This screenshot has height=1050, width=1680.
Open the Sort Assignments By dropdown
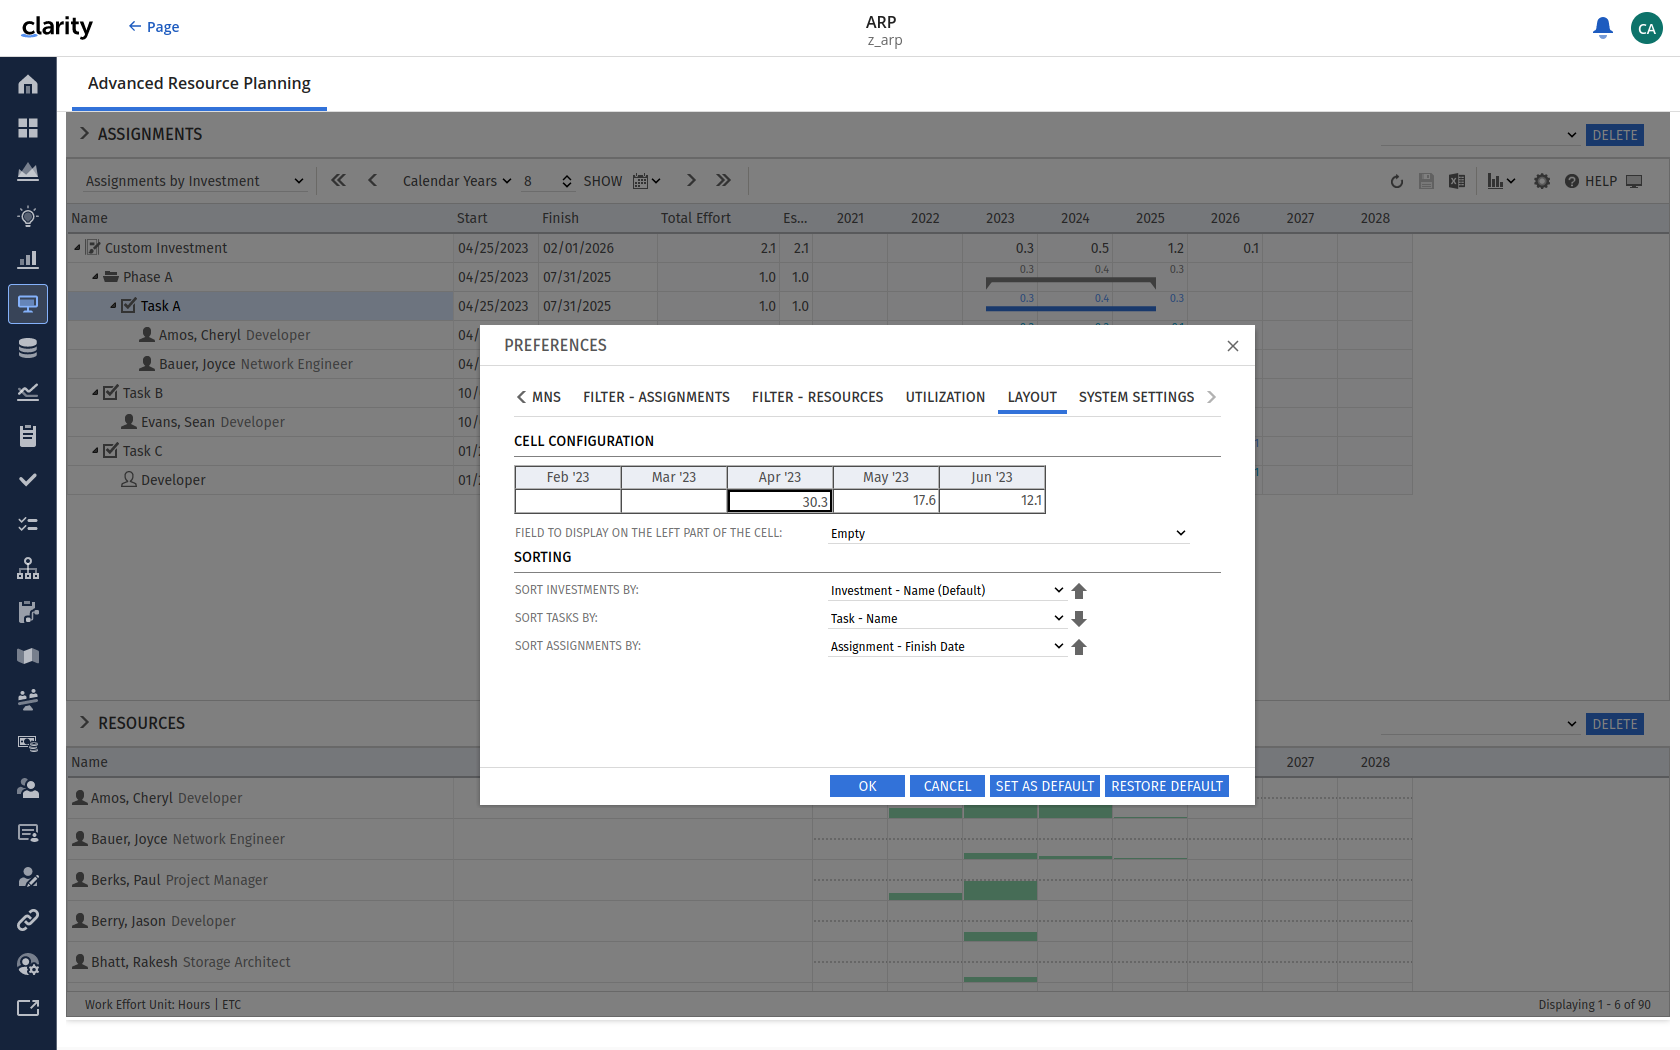(947, 647)
